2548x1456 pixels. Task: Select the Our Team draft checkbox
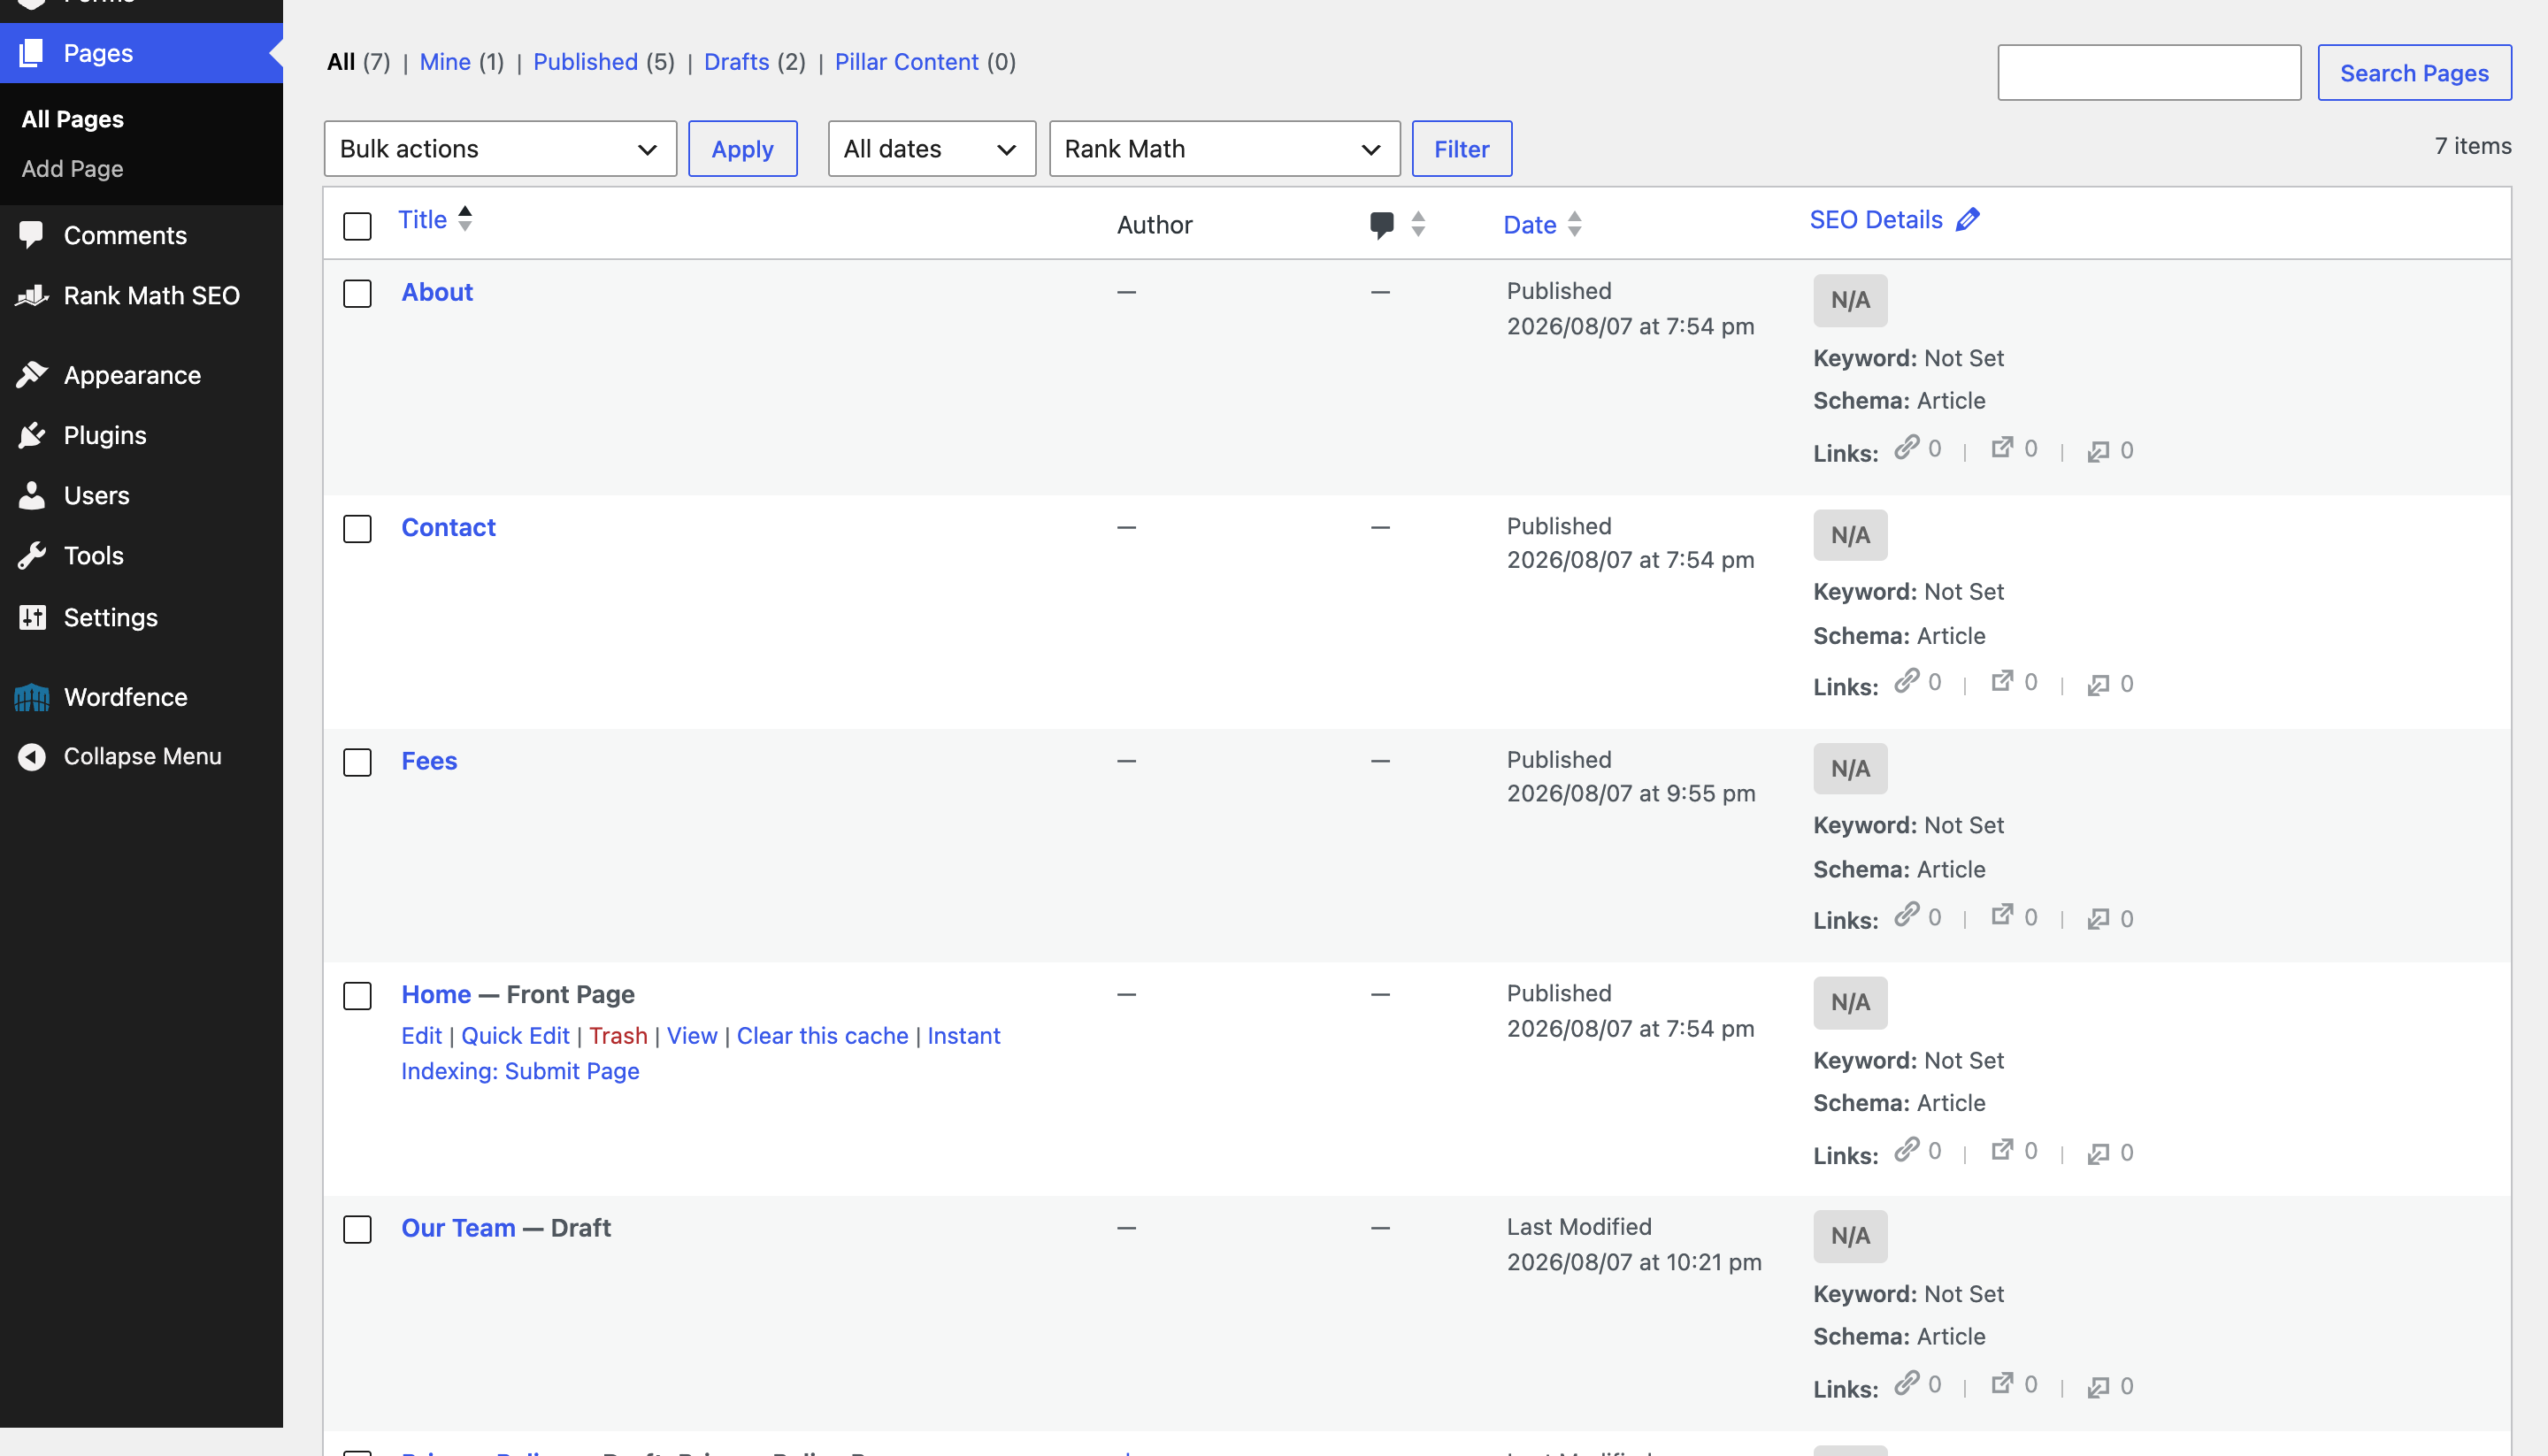tap(357, 1230)
